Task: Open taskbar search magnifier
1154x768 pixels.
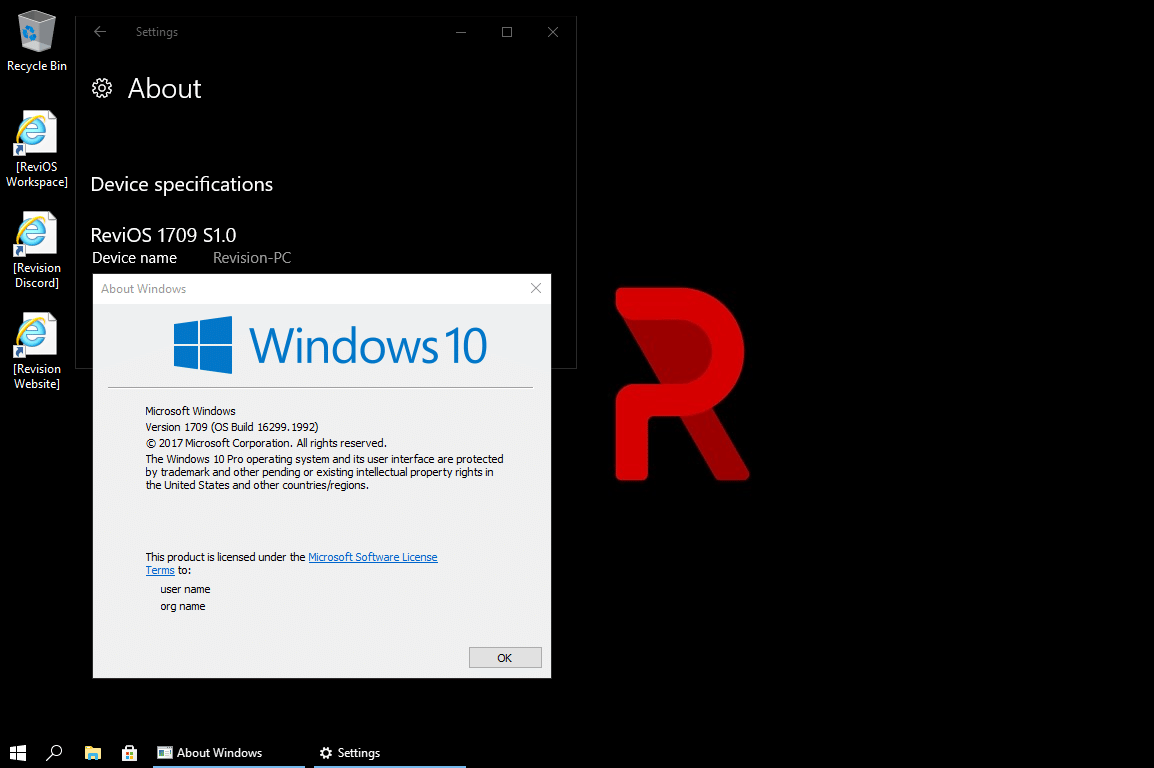Action: [54, 753]
